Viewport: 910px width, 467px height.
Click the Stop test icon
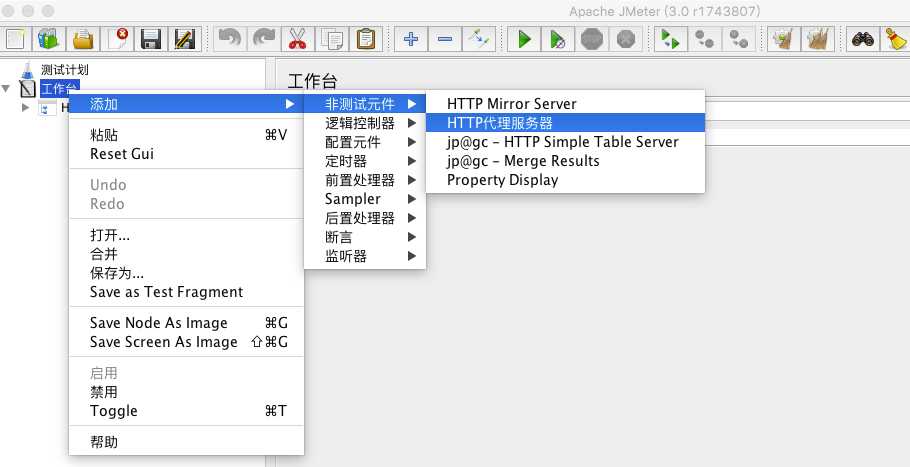tap(592, 39)
